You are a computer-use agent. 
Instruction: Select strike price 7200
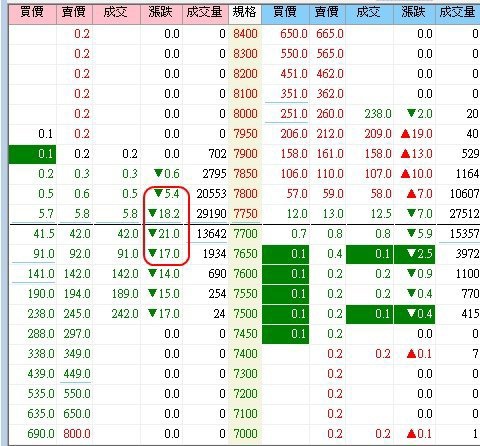click(x=245, y=394)
